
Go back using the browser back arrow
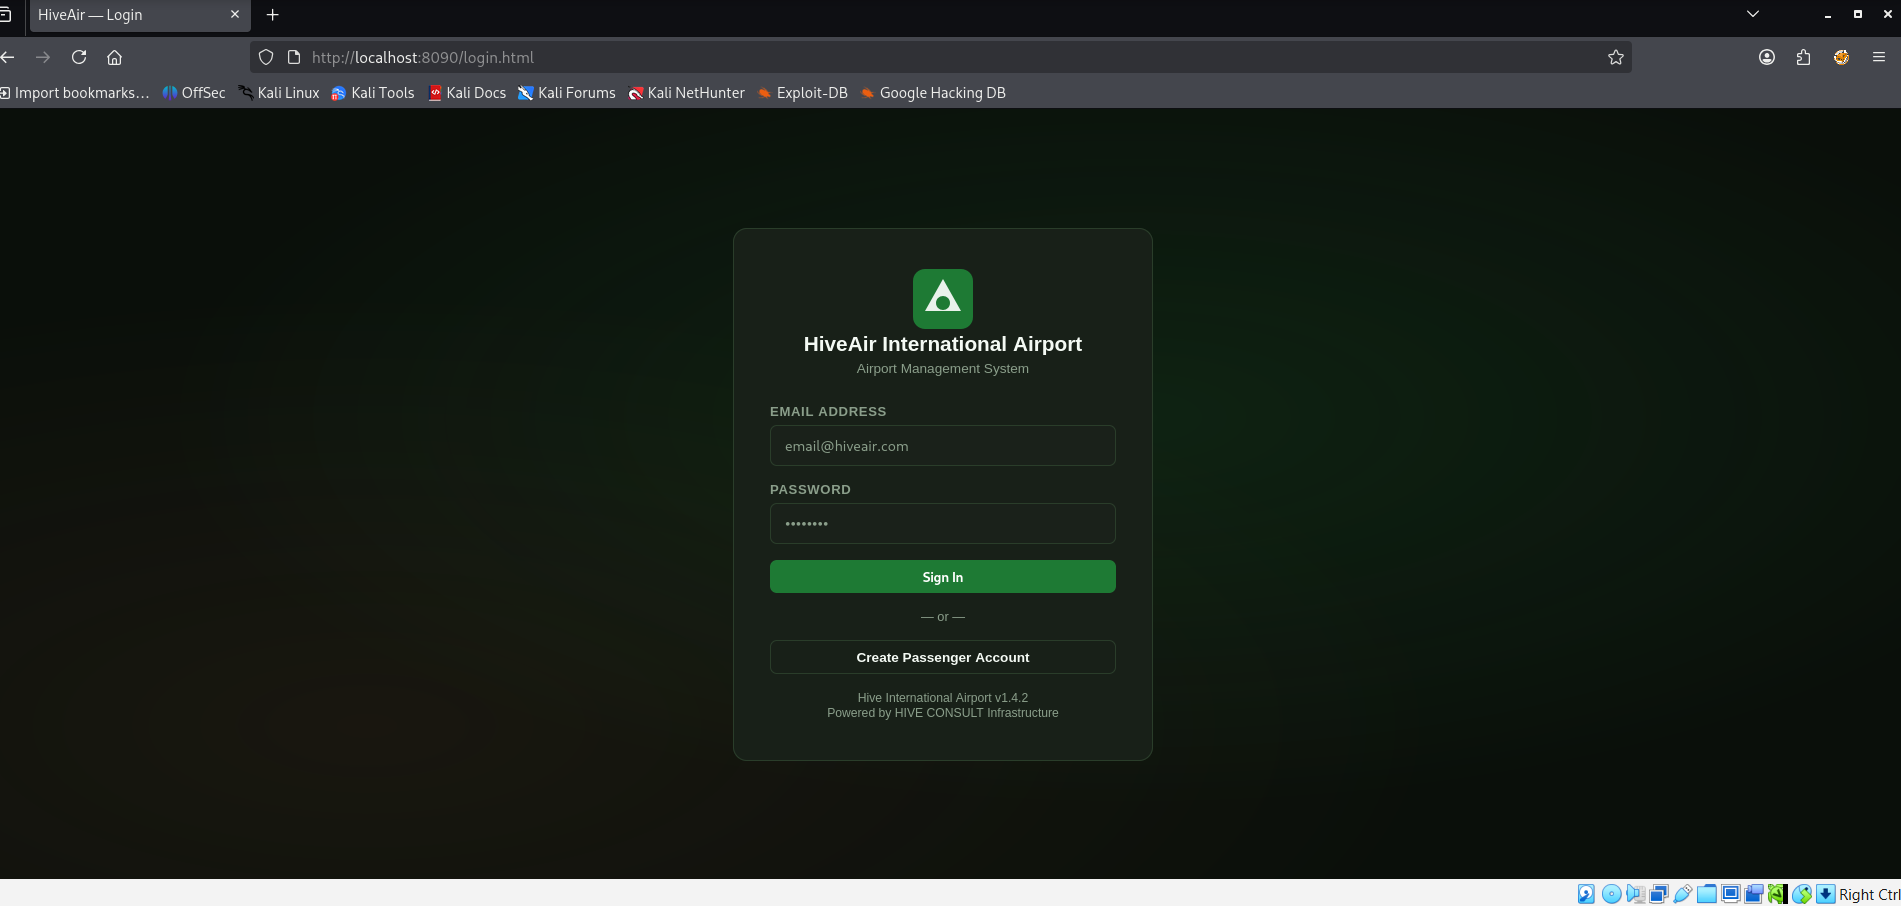click(x=8, y=57)
